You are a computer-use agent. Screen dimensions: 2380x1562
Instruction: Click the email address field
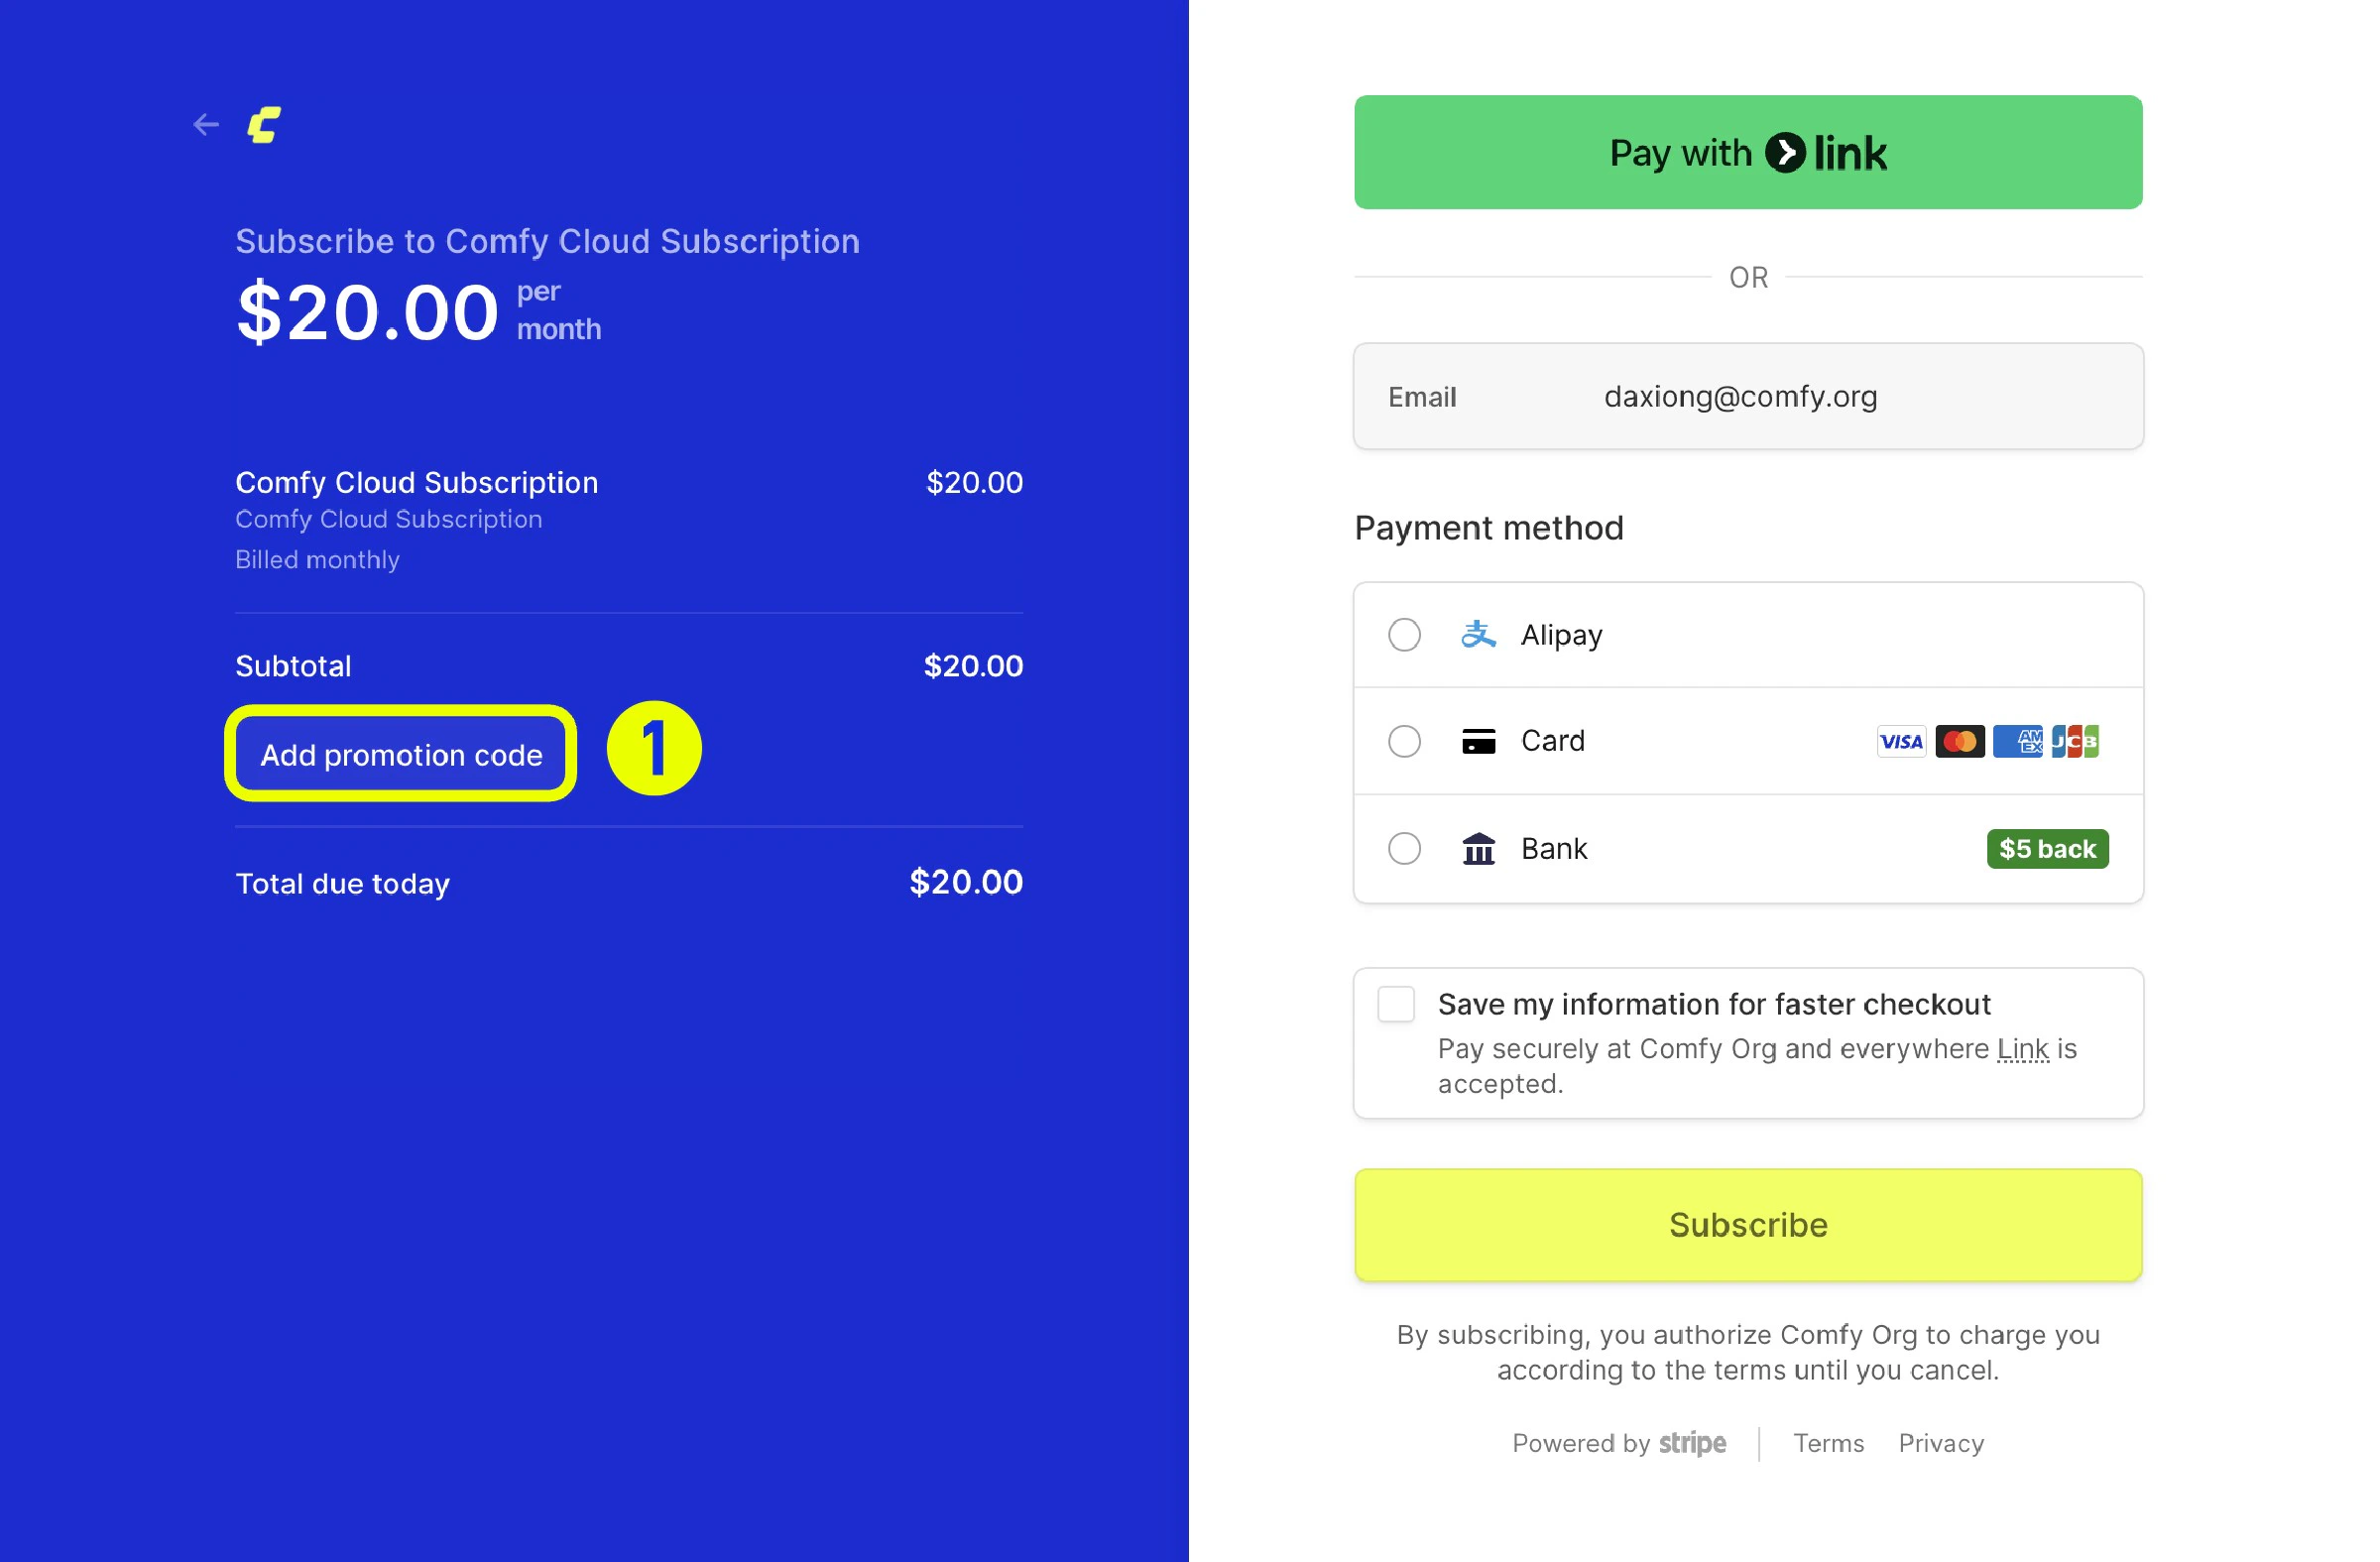(x=1740, y=396)
